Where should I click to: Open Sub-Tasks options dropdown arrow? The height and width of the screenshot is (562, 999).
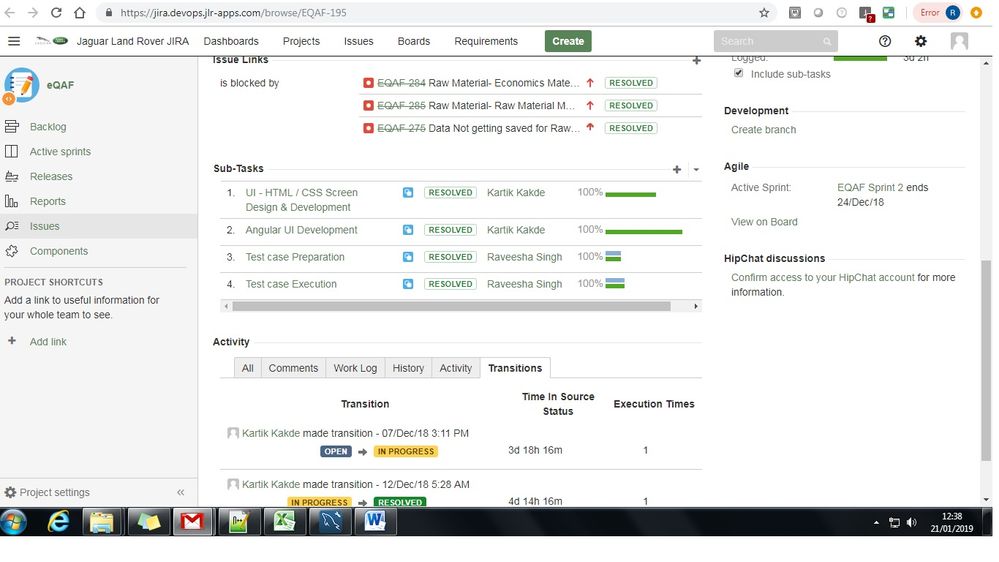(696, 169)
